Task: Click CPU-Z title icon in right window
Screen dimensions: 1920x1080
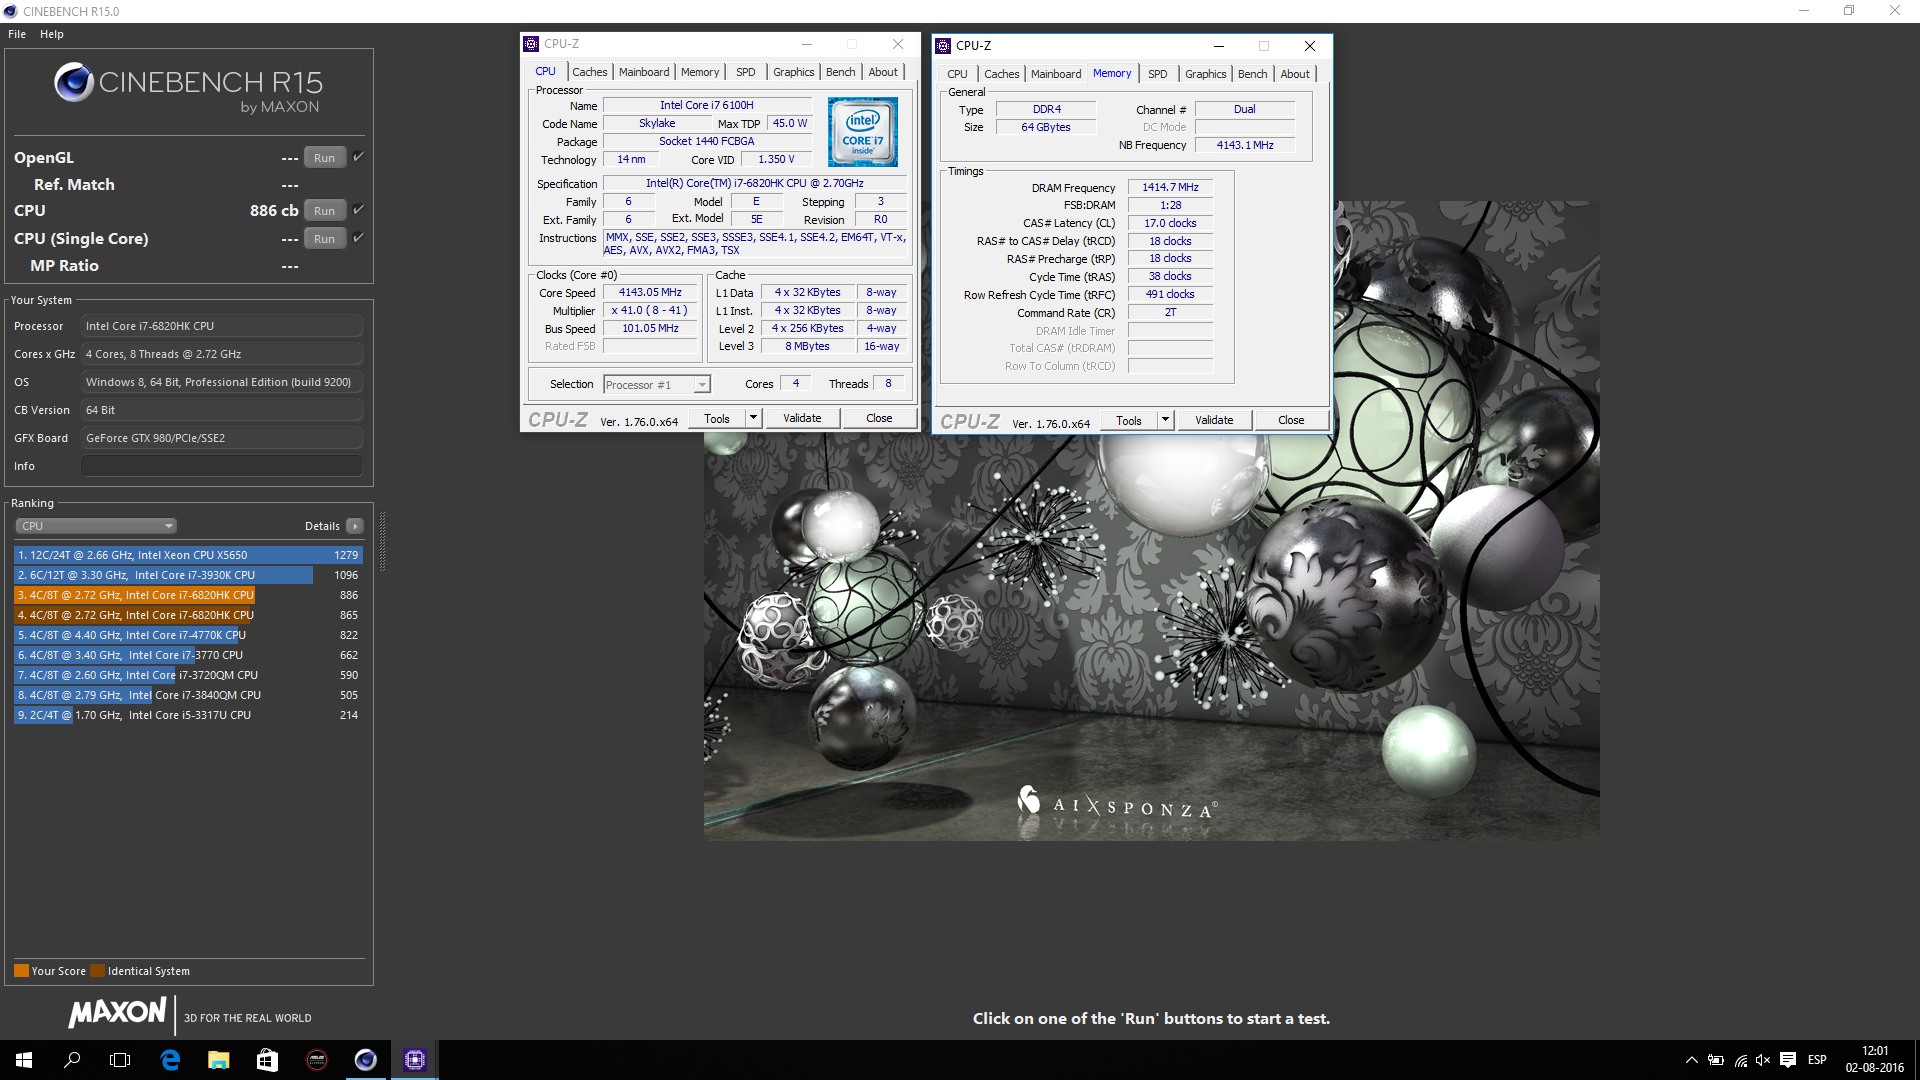Action: [943, 46]
